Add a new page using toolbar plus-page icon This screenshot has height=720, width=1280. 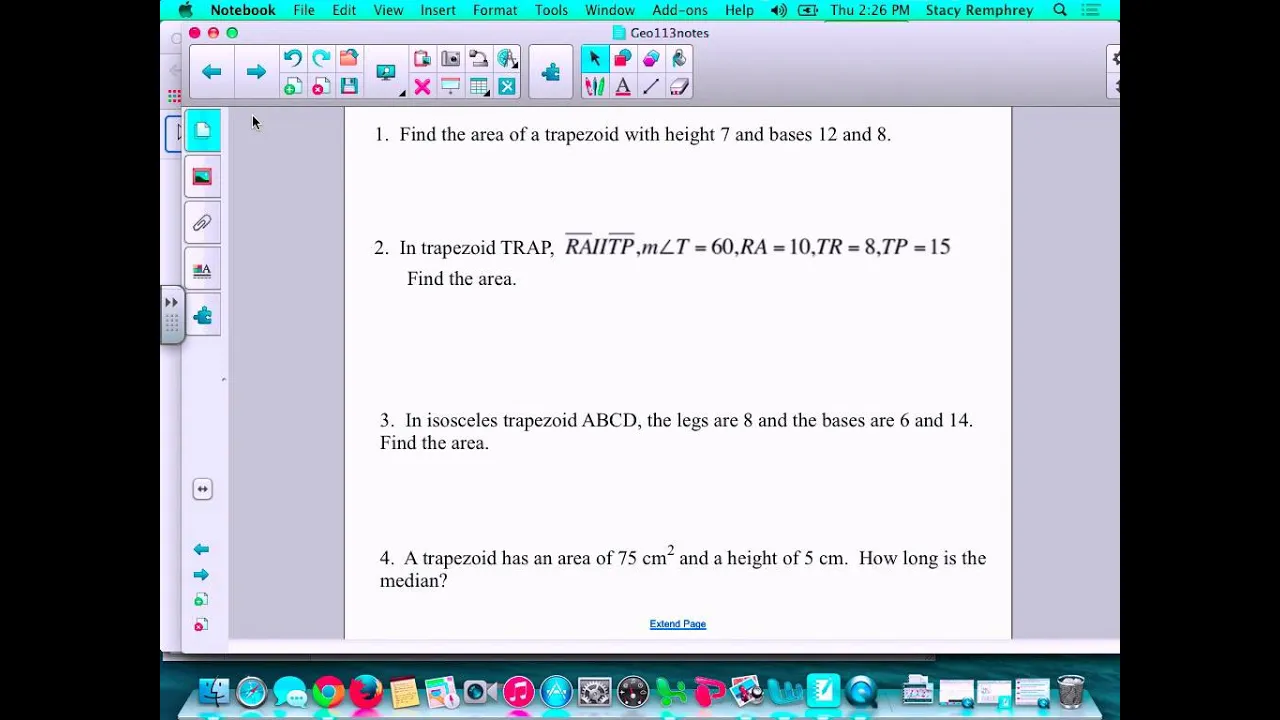click(292, 87)
